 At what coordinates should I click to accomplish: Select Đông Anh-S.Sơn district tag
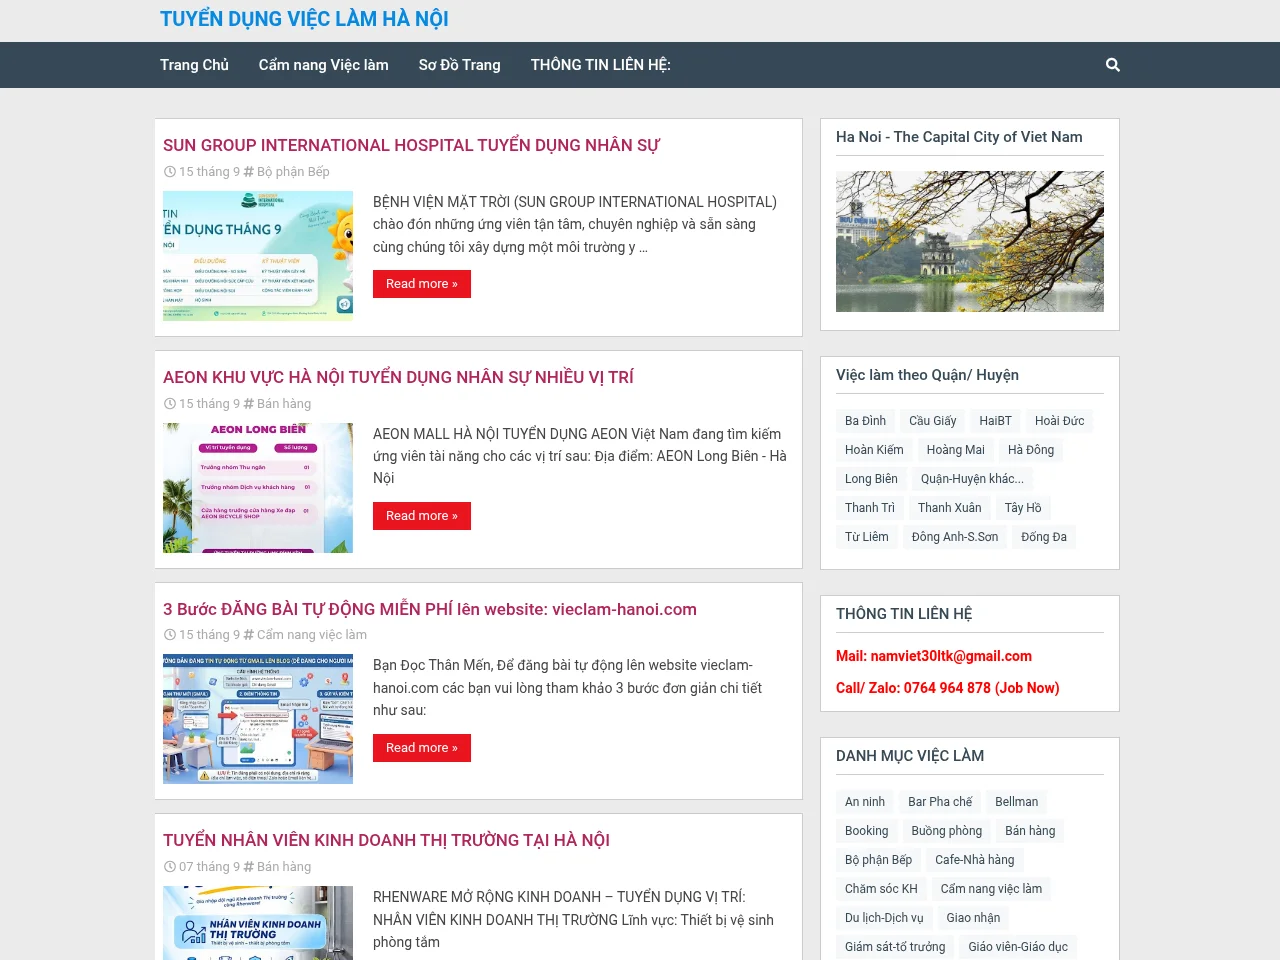[955, 537]
